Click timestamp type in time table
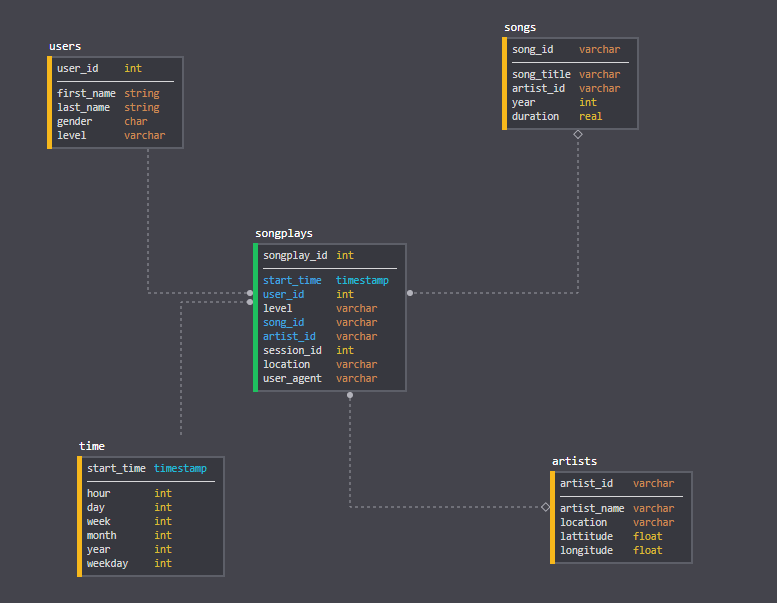 [180, 469]
